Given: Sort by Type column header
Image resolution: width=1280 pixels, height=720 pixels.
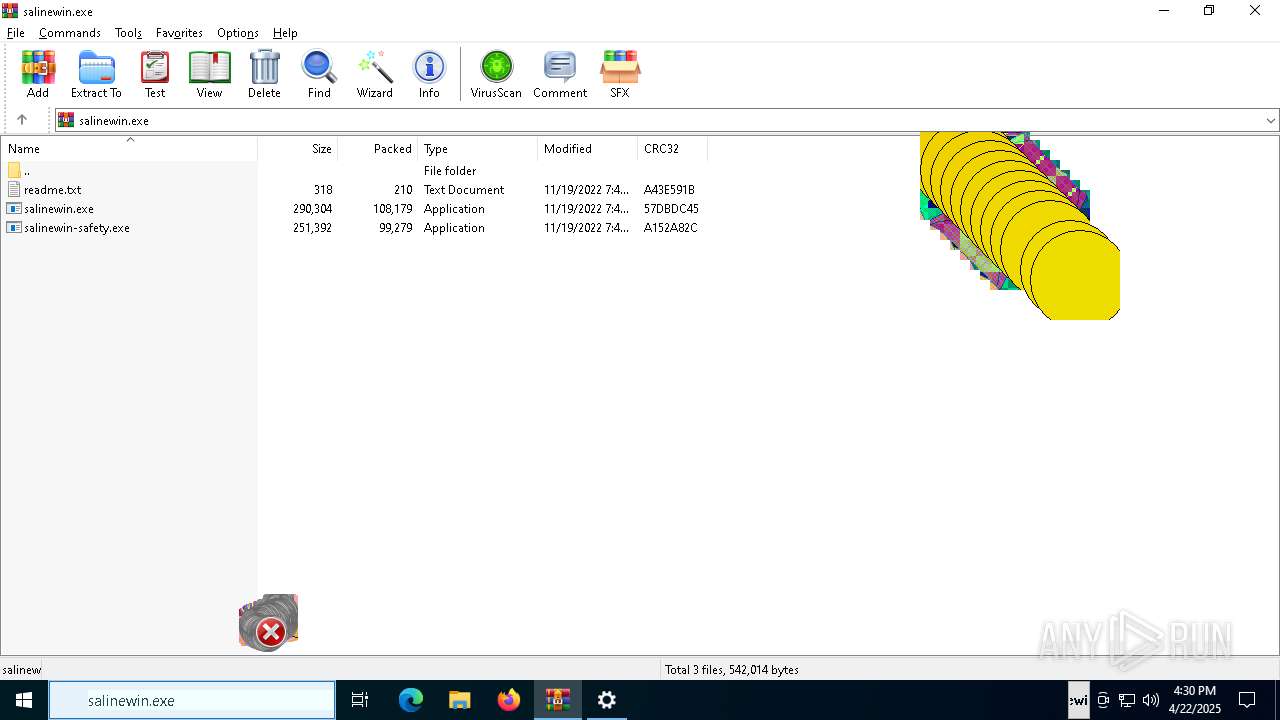Looking at the screenshot, I should coord(478,149).
